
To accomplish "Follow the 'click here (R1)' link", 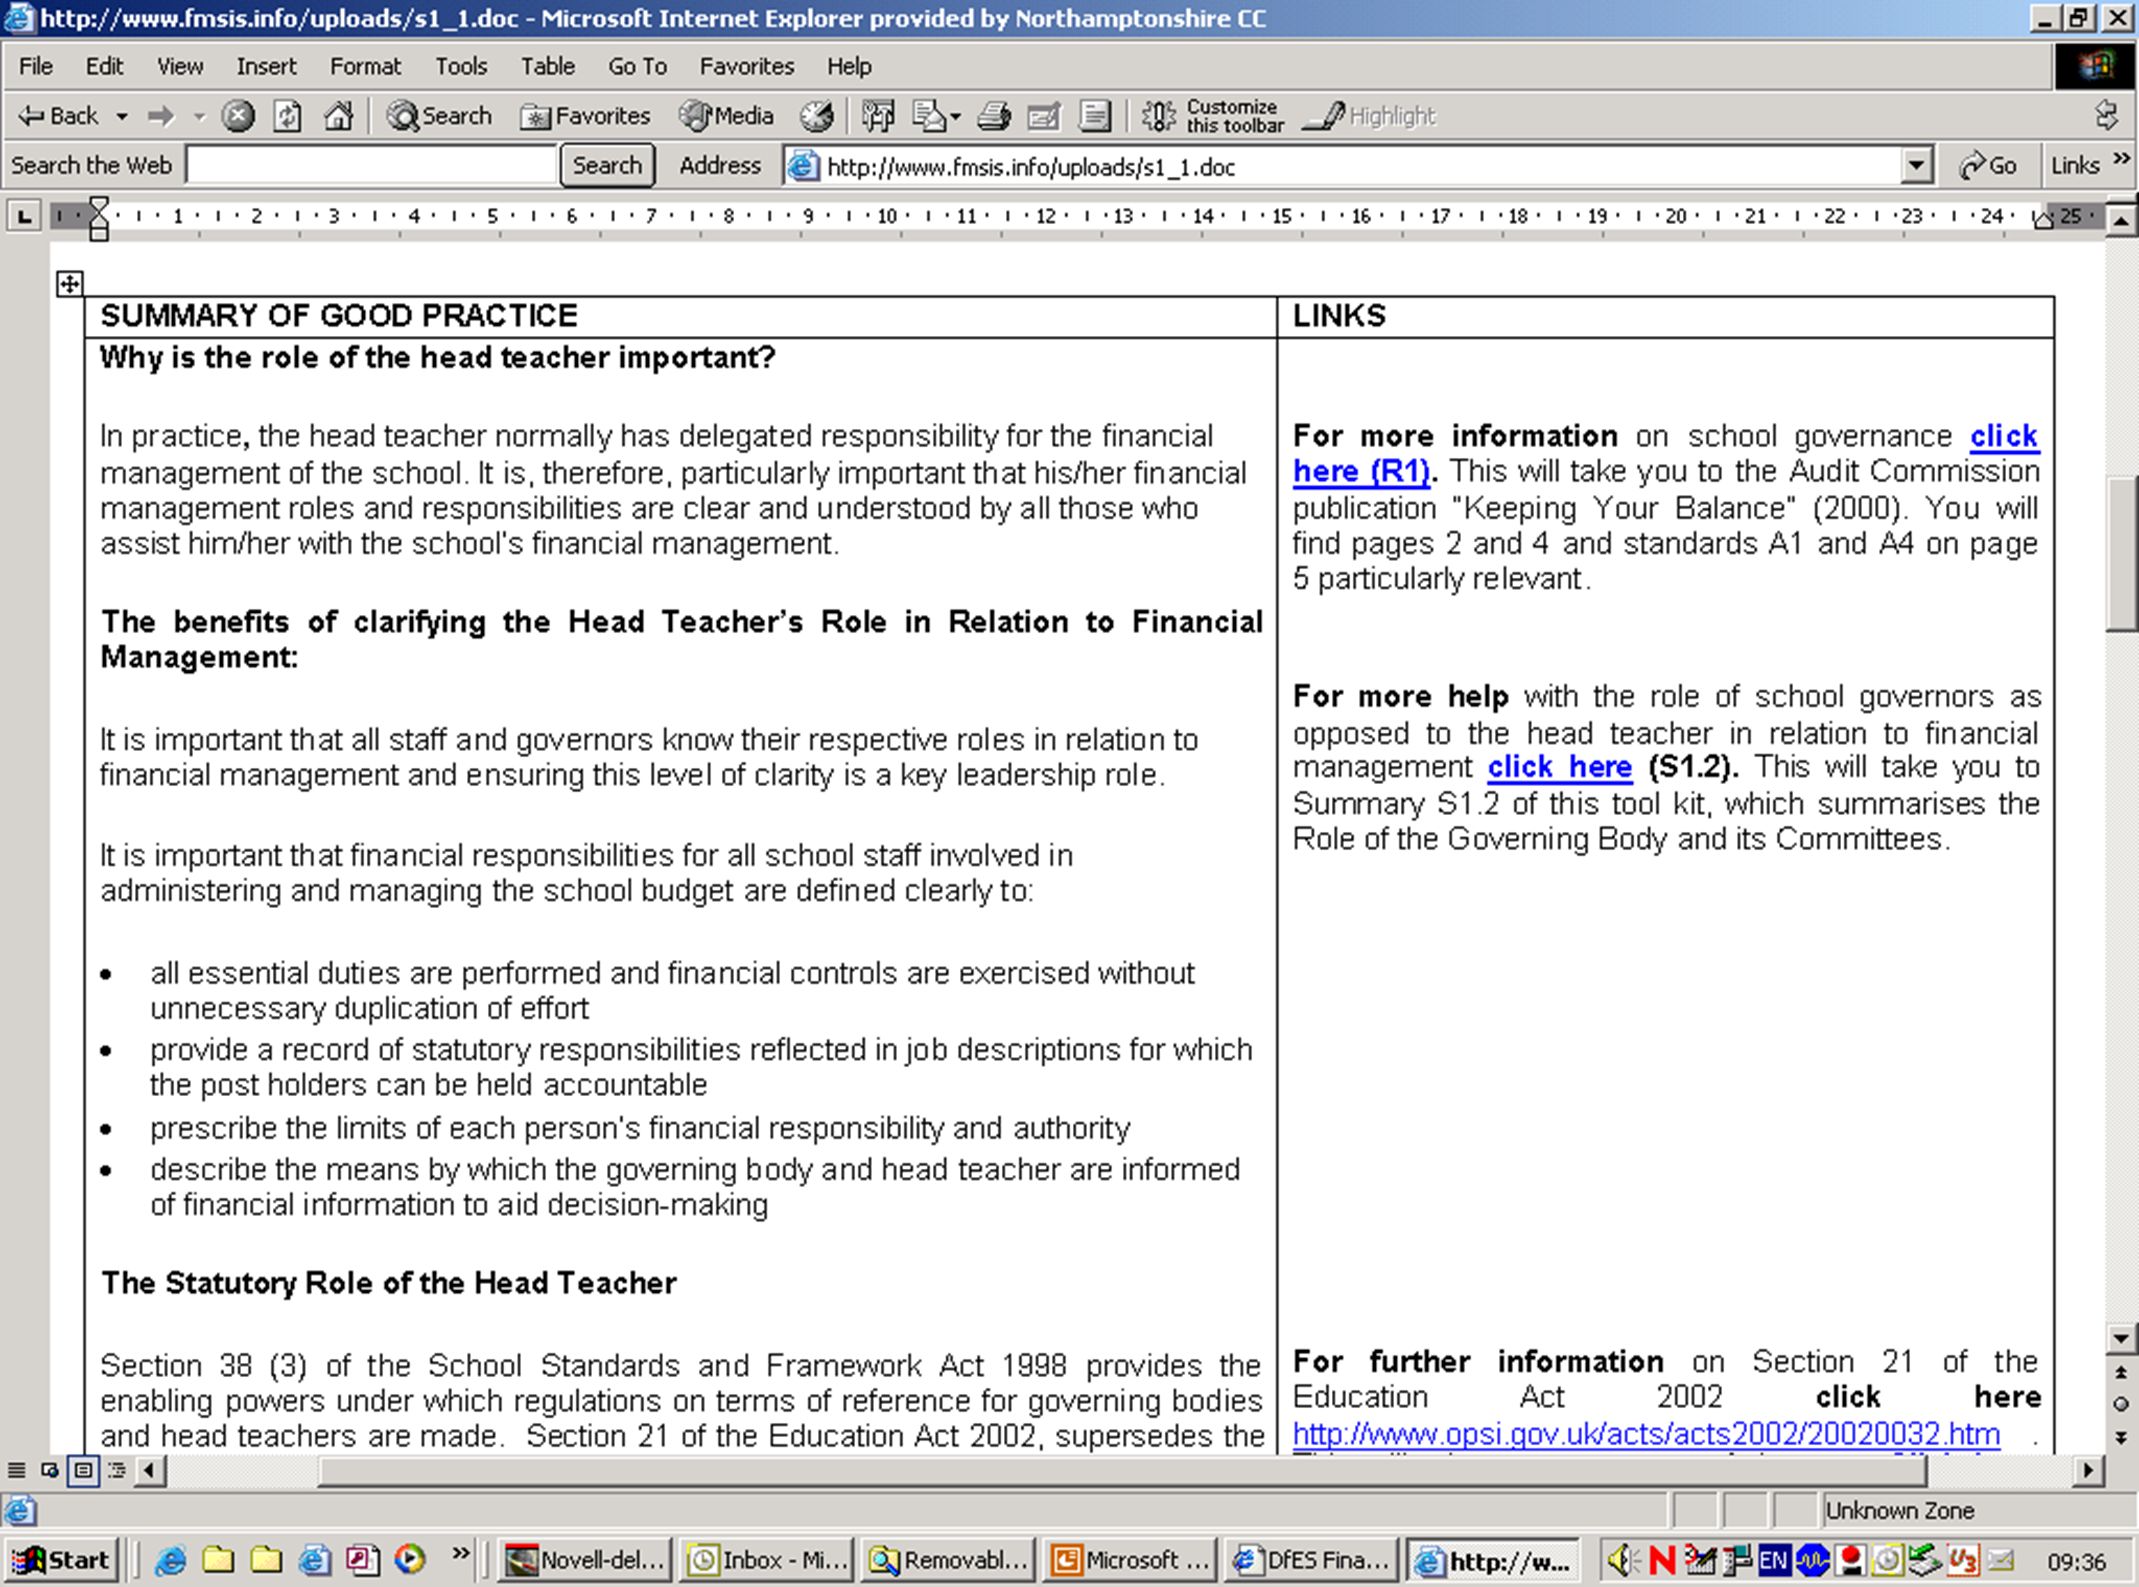I will [x=1362, y=471].
